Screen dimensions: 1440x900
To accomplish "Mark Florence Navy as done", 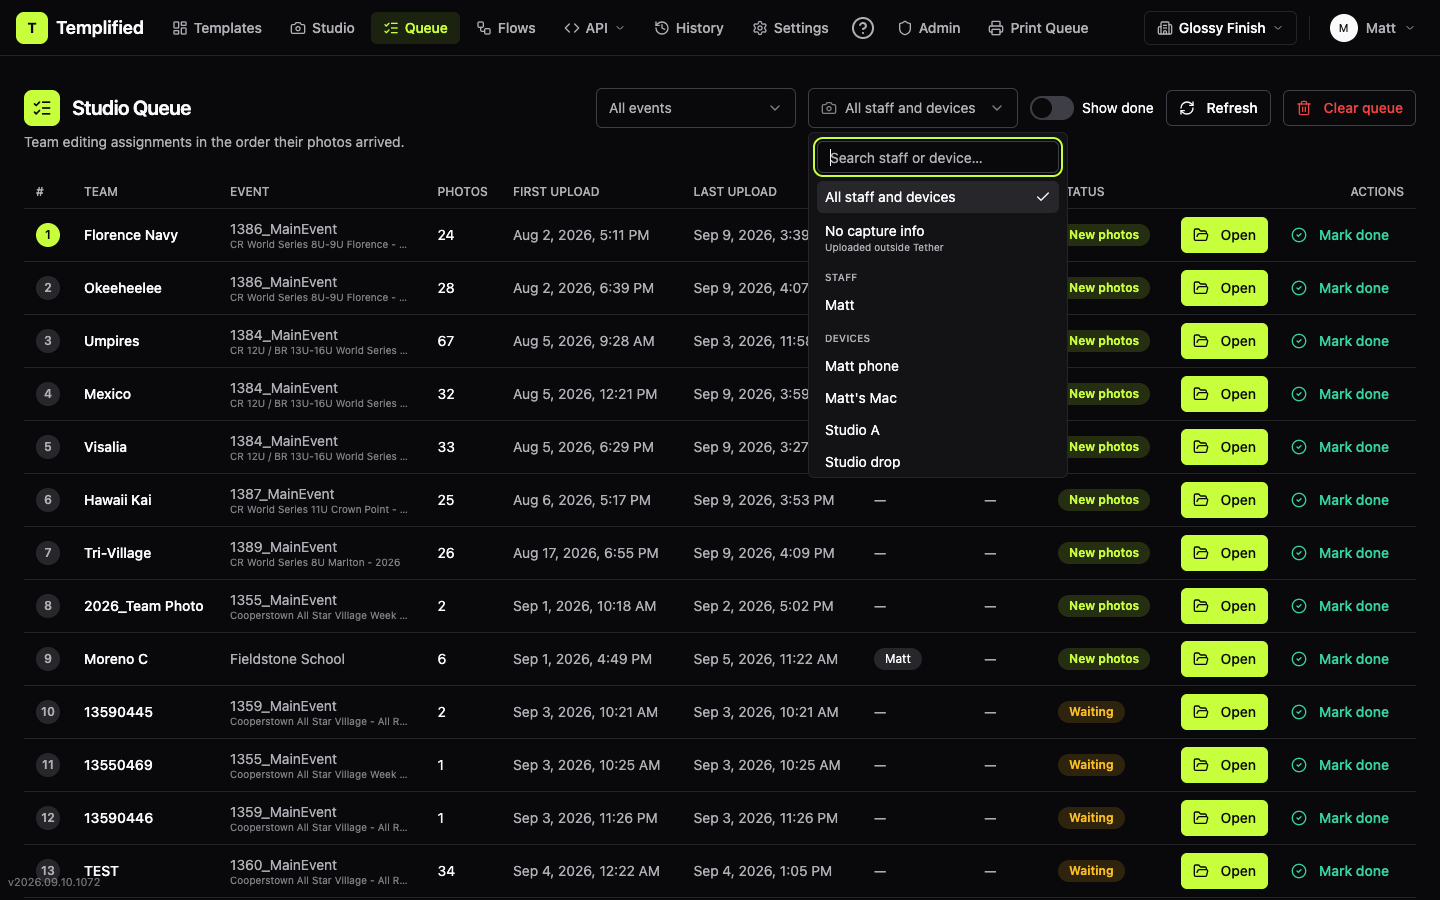I will tap(1340, 235).
